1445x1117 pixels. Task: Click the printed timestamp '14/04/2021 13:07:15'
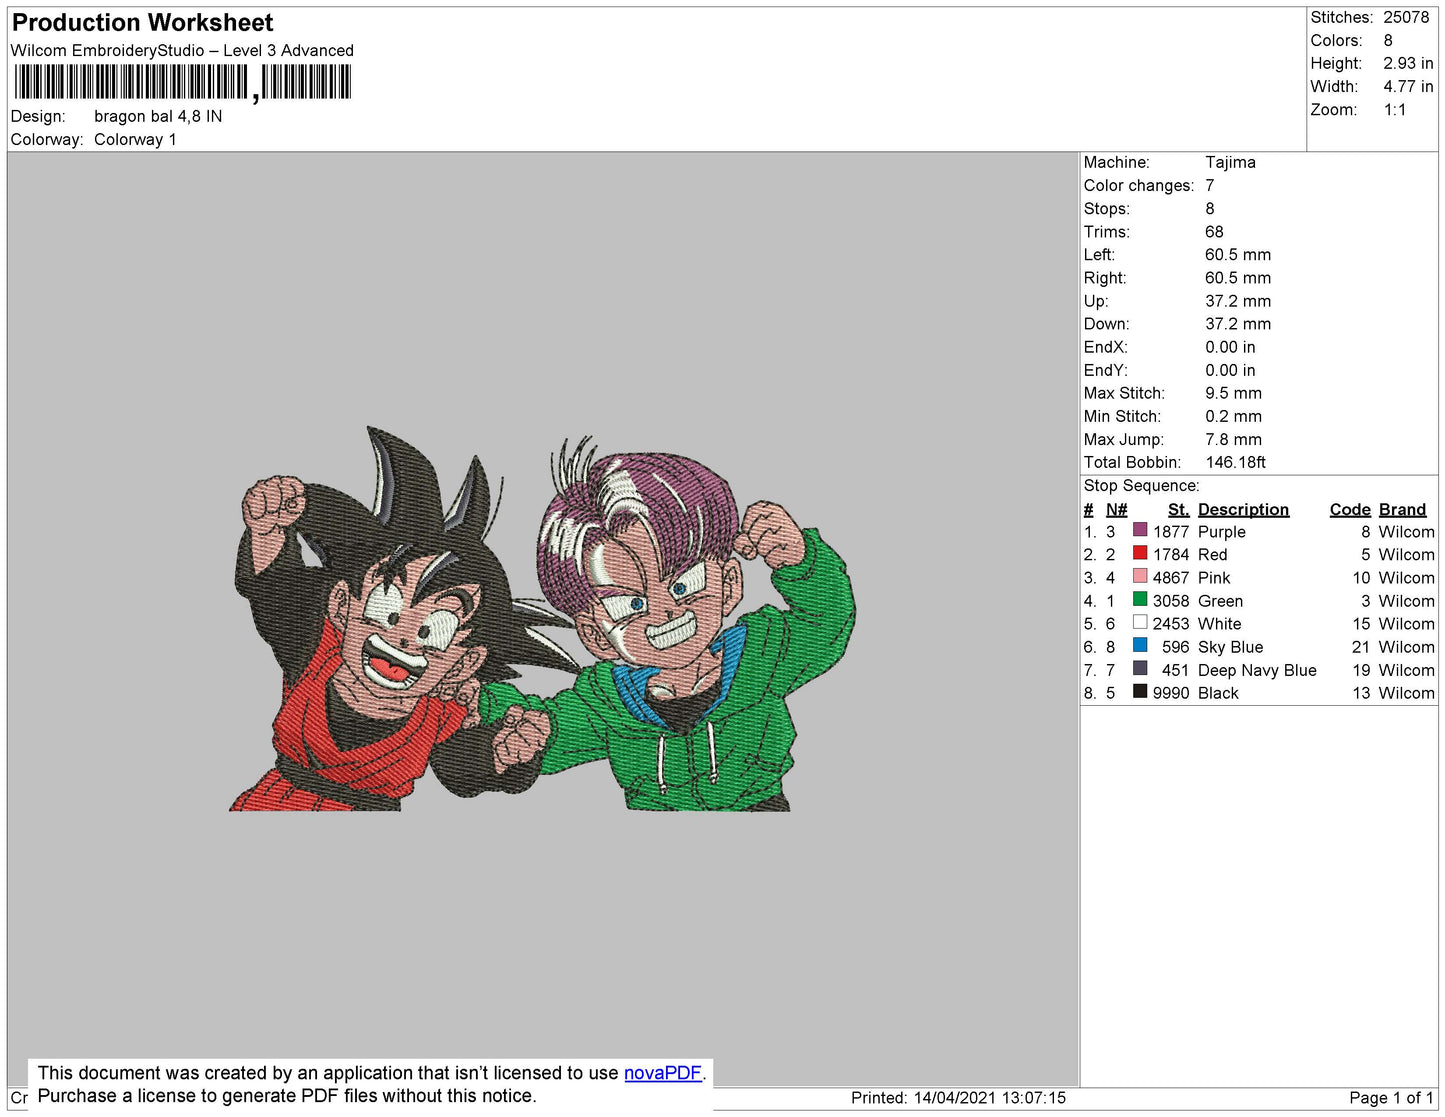point(989,1098)
